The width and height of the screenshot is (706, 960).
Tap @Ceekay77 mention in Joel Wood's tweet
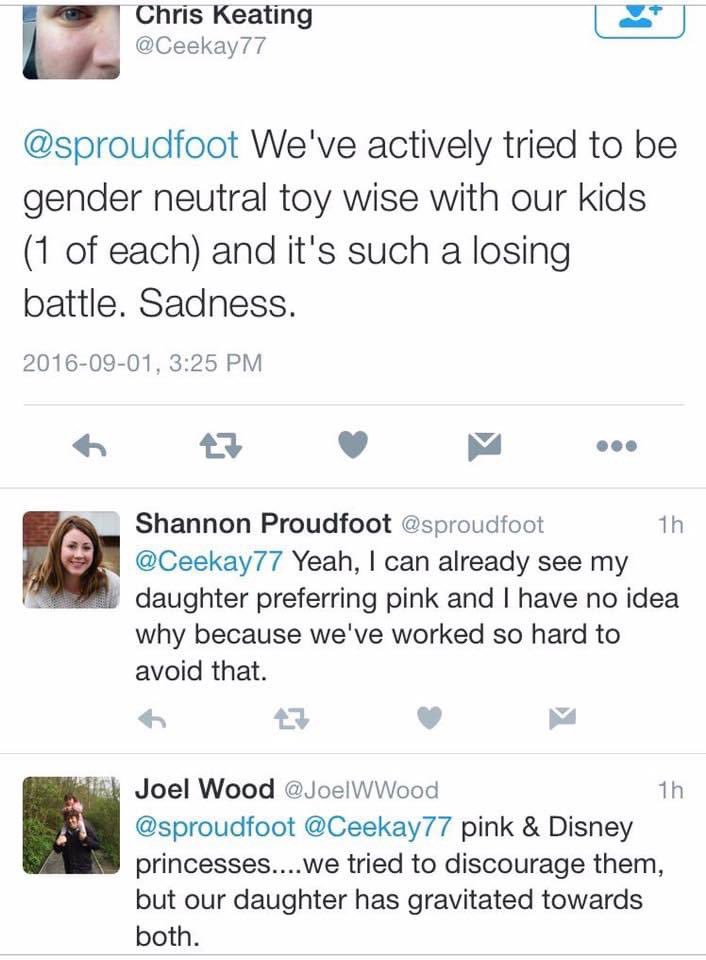379,827
